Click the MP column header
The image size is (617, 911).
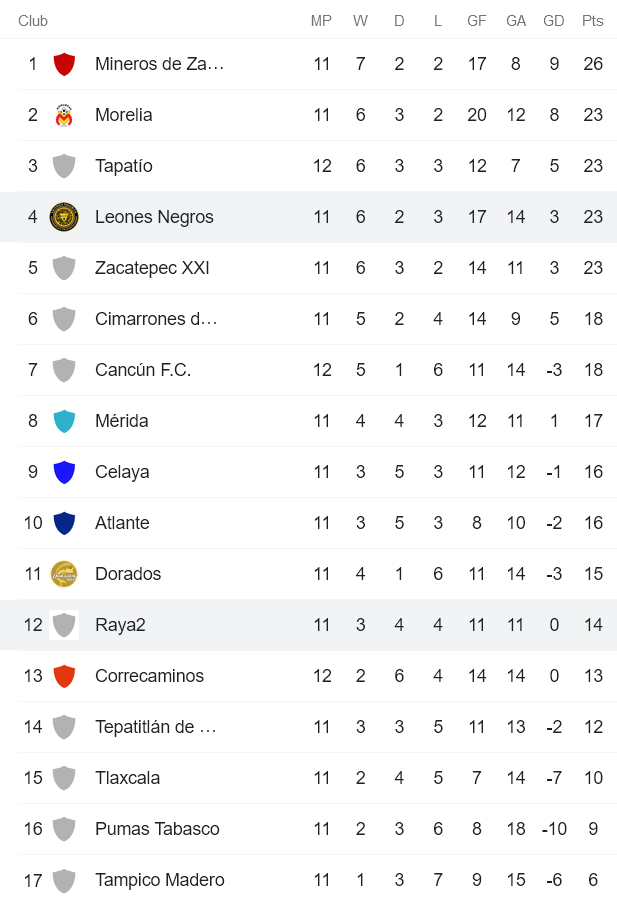[321, 19]
